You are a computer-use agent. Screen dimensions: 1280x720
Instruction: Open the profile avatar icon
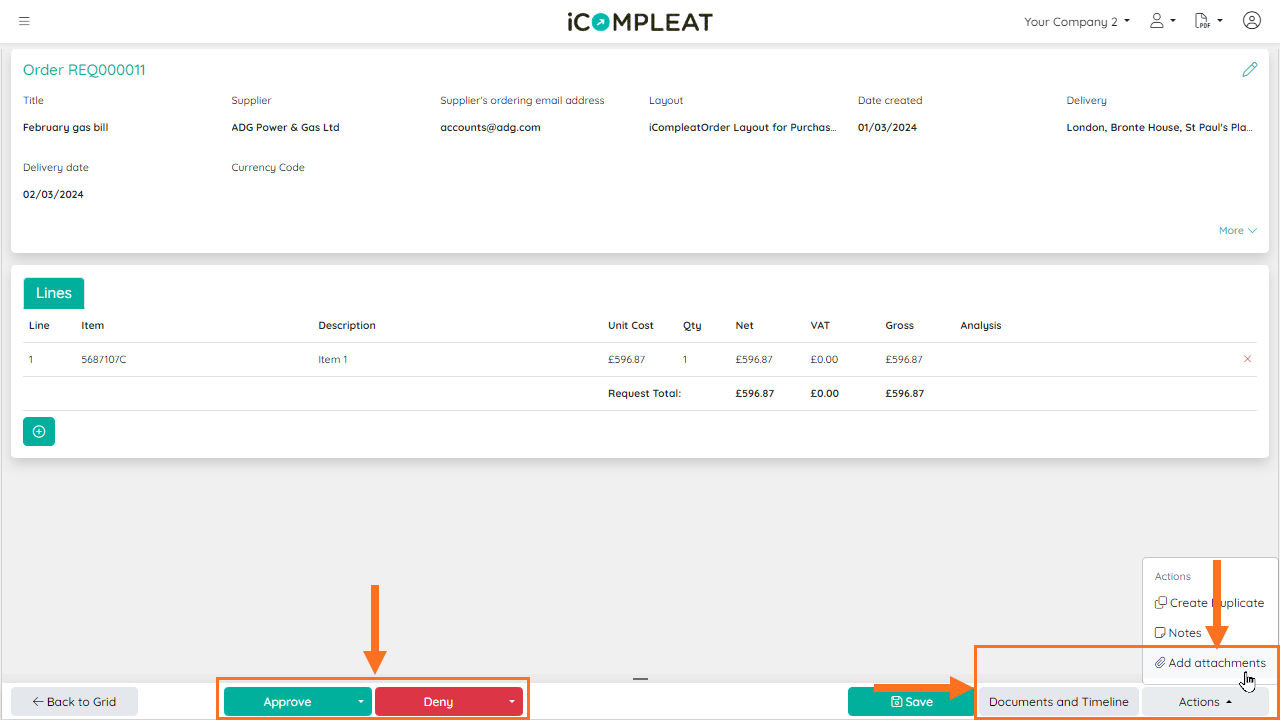click(x=1251, y=21)
